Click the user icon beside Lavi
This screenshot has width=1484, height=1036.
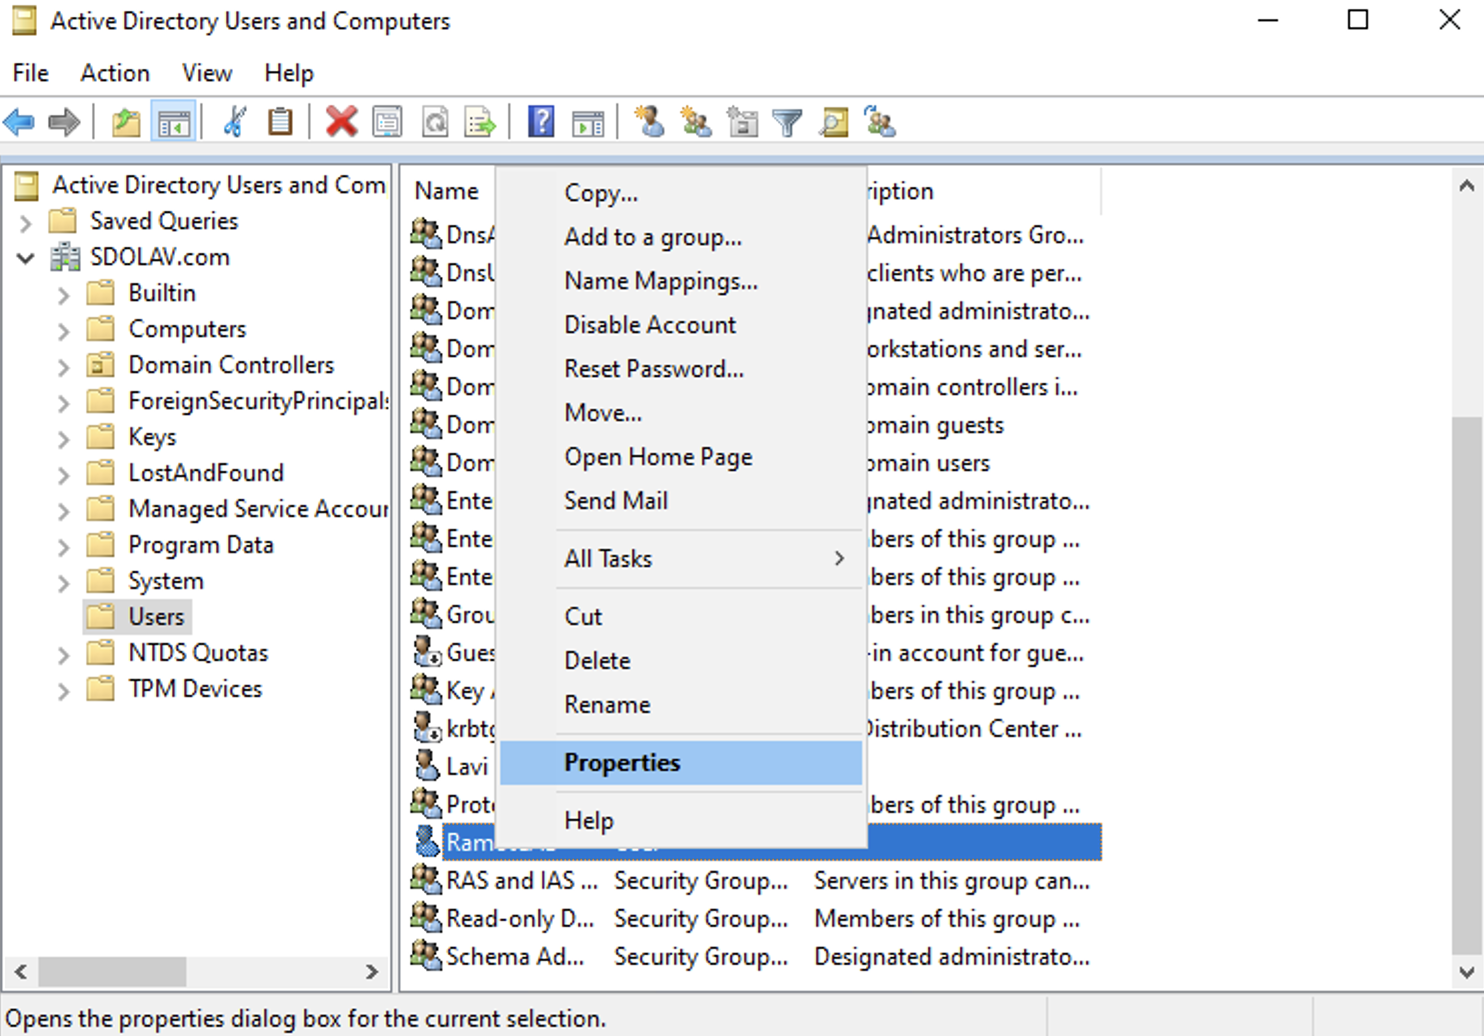[x=427, y=765]
